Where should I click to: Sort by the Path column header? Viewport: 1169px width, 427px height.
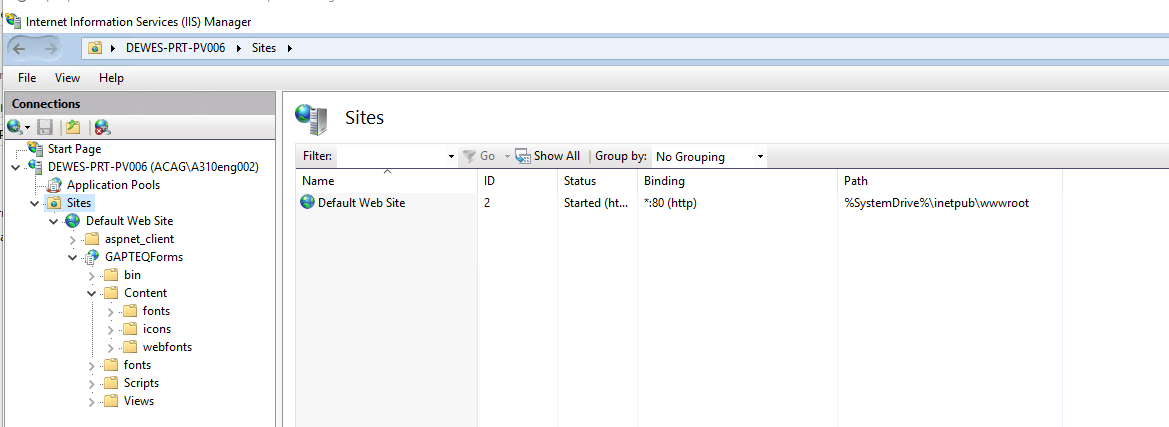point(950,181)
